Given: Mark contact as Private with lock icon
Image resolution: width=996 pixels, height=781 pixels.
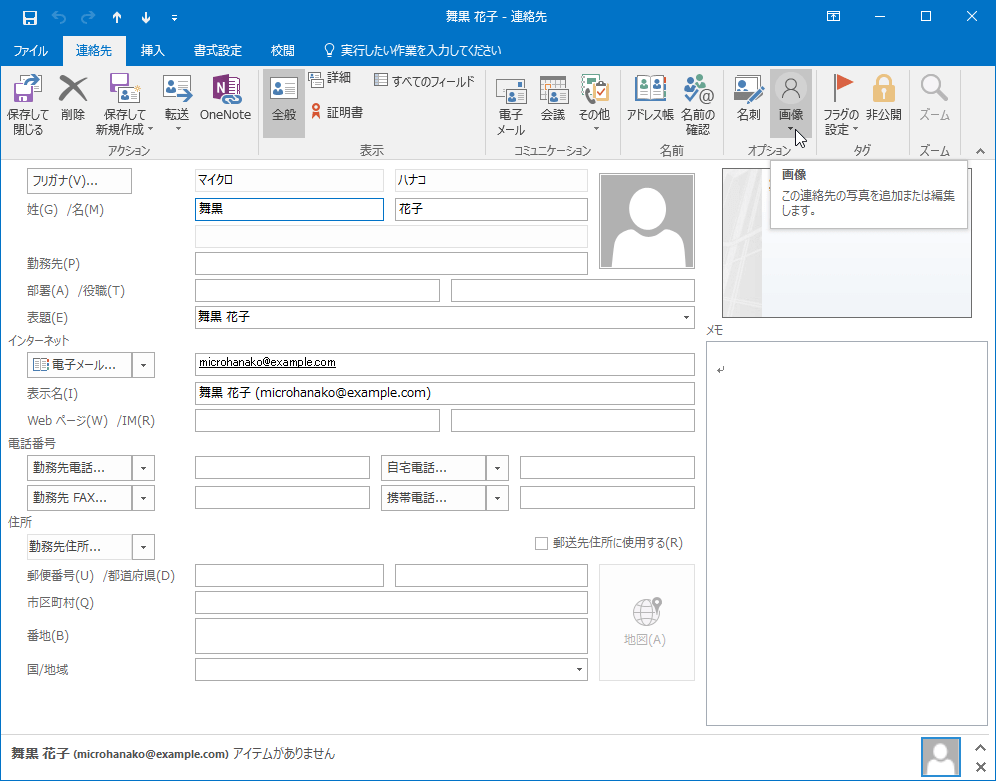Looking at the screenshot, I should [884, 100].
